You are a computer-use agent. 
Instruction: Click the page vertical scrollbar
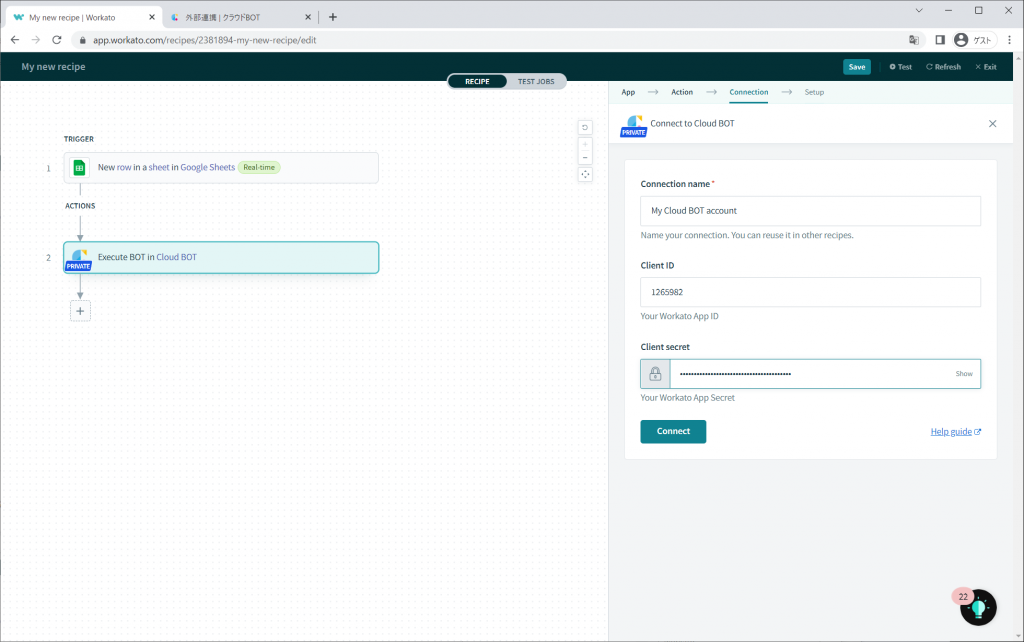(1019, 346)
